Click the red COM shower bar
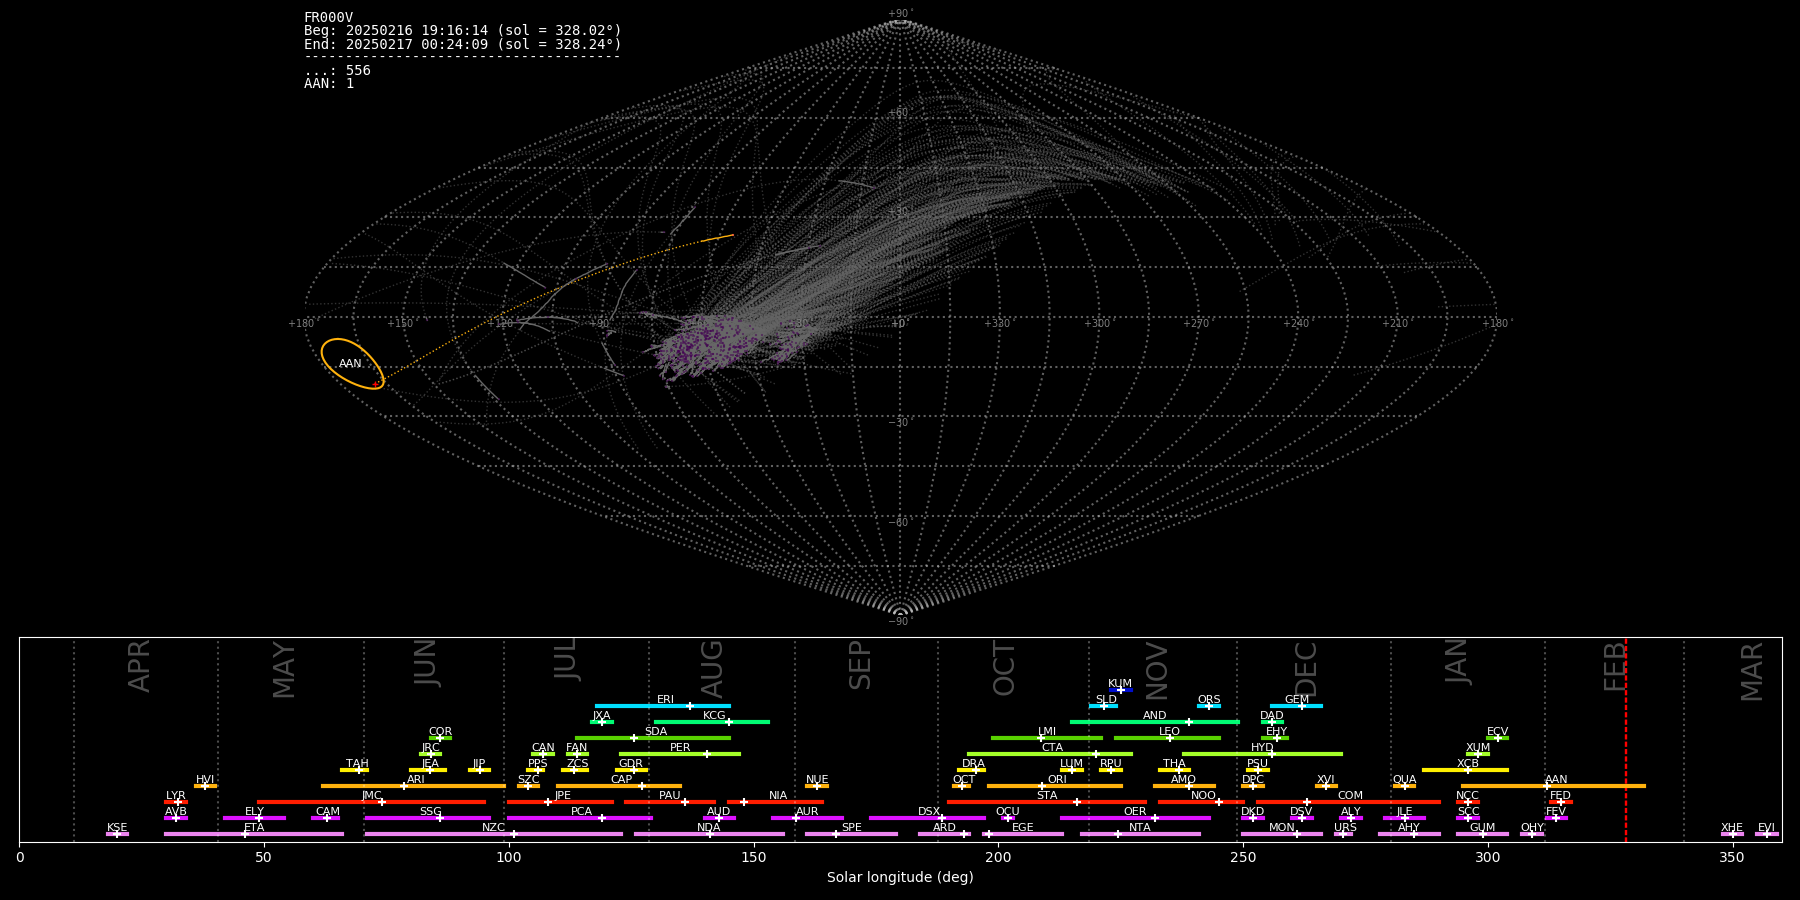1800x900 pixels. (x=1348, y=802)
